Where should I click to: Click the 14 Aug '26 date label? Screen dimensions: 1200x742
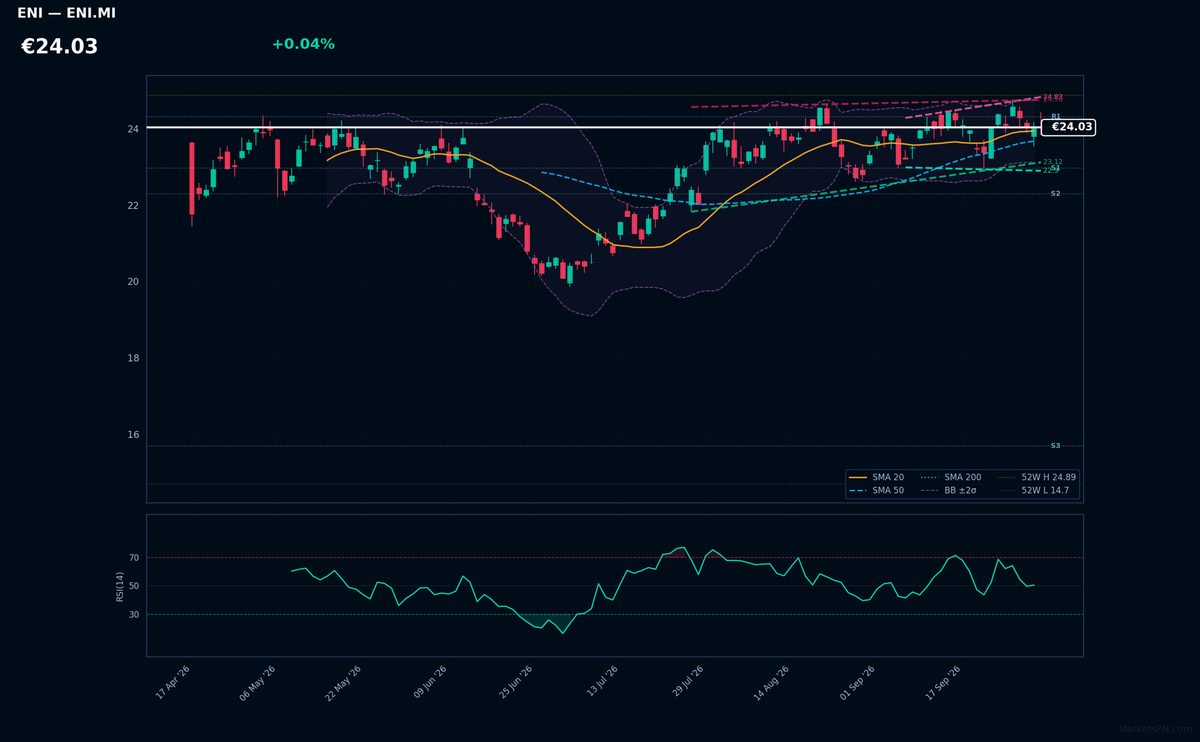773,683
